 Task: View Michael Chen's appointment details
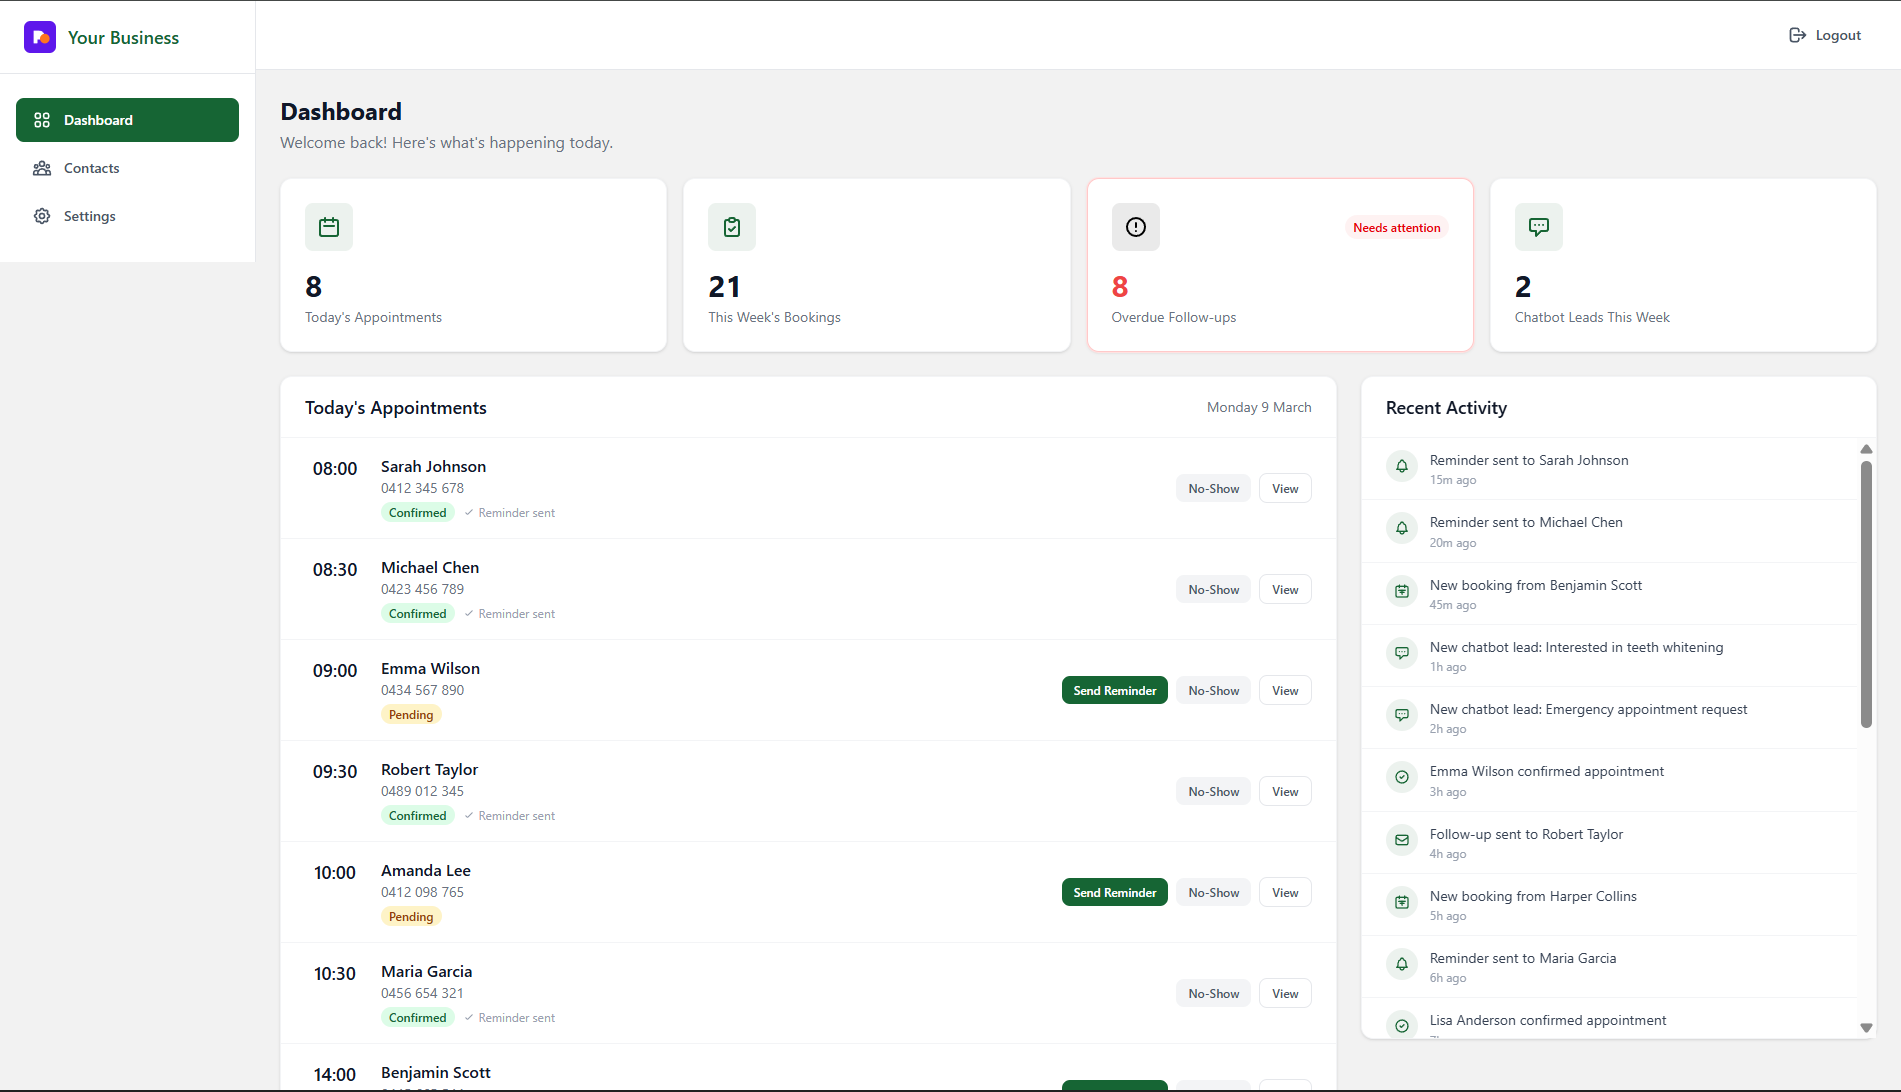click(x=1284, y=589)
